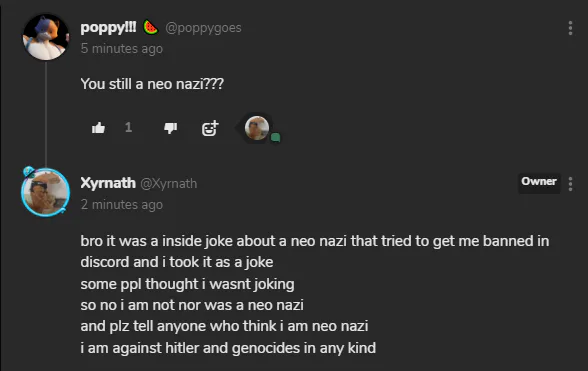Click the '2 minutes ago' timestamp
The image size is (588, 371).
[122, 205]
